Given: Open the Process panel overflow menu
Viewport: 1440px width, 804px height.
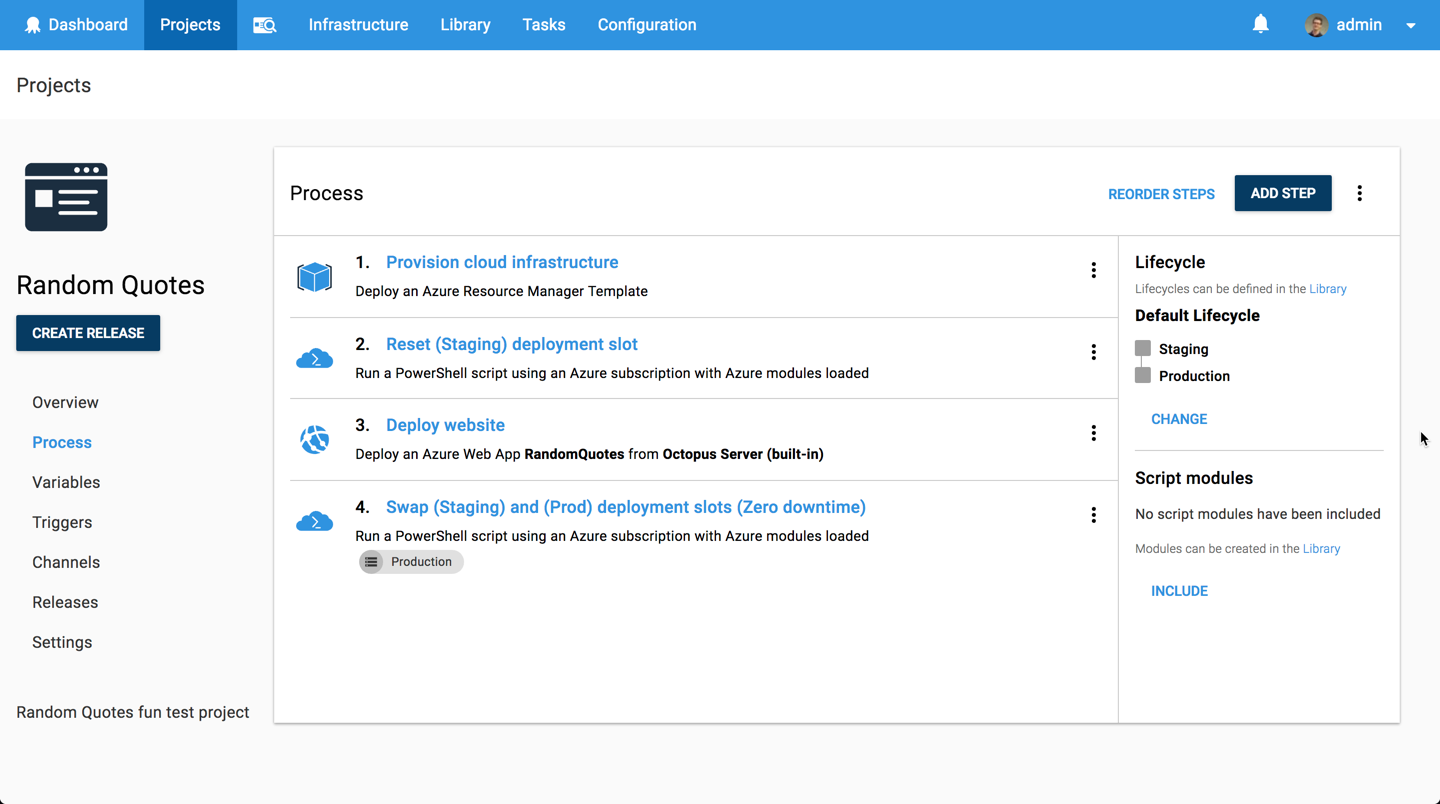Looking at the screenshot, I should coord(1359,193).
